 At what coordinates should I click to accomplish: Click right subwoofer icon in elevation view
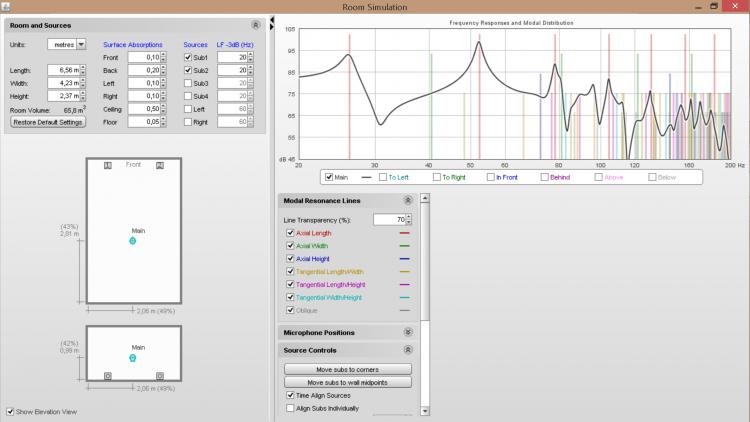click(160, 376)
